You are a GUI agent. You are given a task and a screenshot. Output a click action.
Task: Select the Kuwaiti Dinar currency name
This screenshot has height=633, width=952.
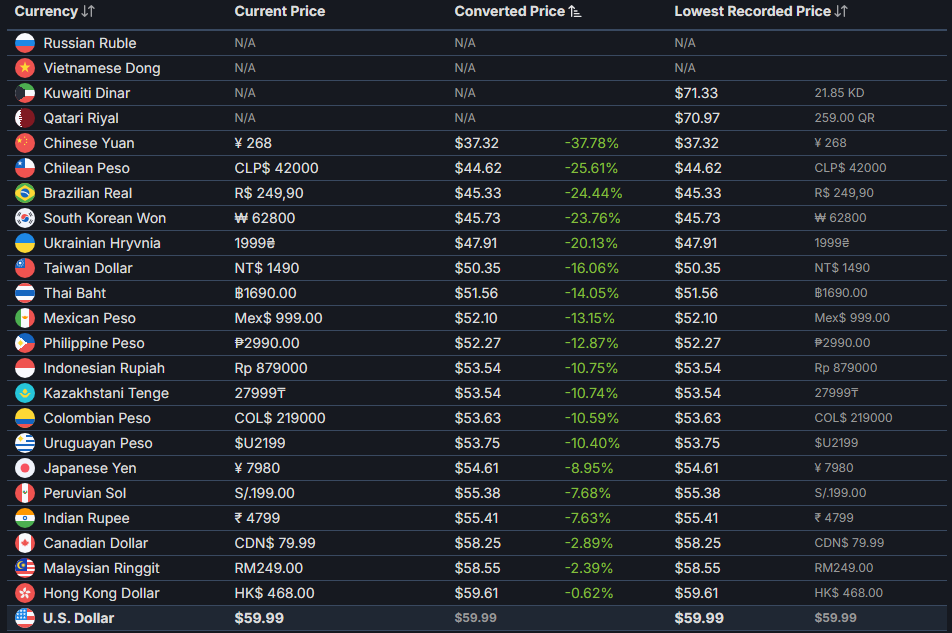point(87,93)
